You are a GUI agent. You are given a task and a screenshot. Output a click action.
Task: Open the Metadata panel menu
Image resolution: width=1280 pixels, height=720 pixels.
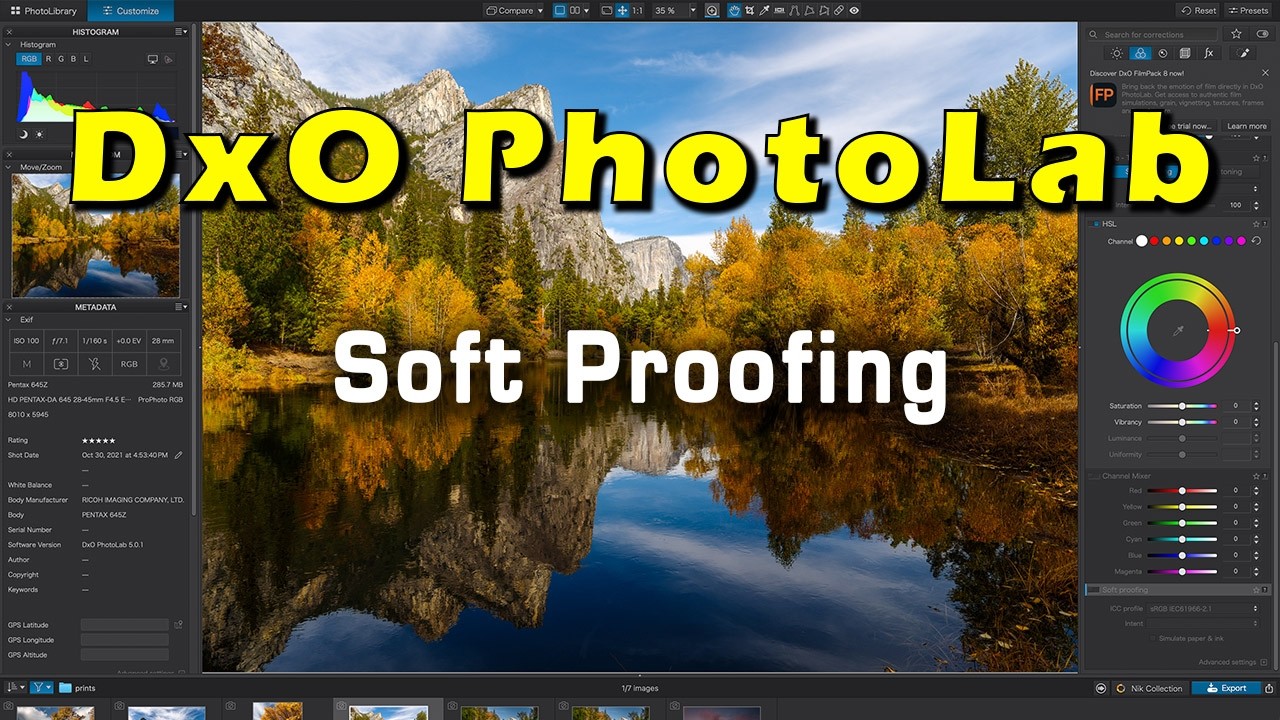coord(182,307)
